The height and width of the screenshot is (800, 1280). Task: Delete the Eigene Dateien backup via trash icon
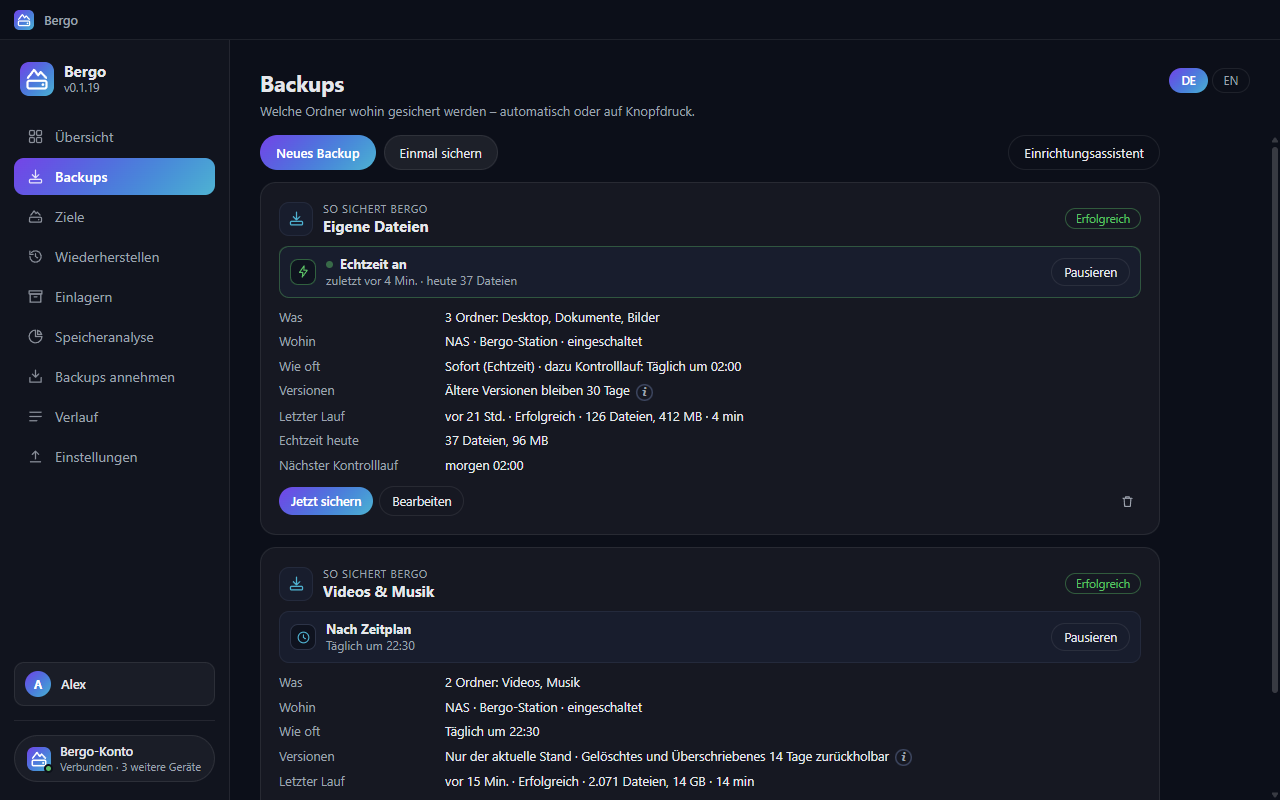point(1128,501)
